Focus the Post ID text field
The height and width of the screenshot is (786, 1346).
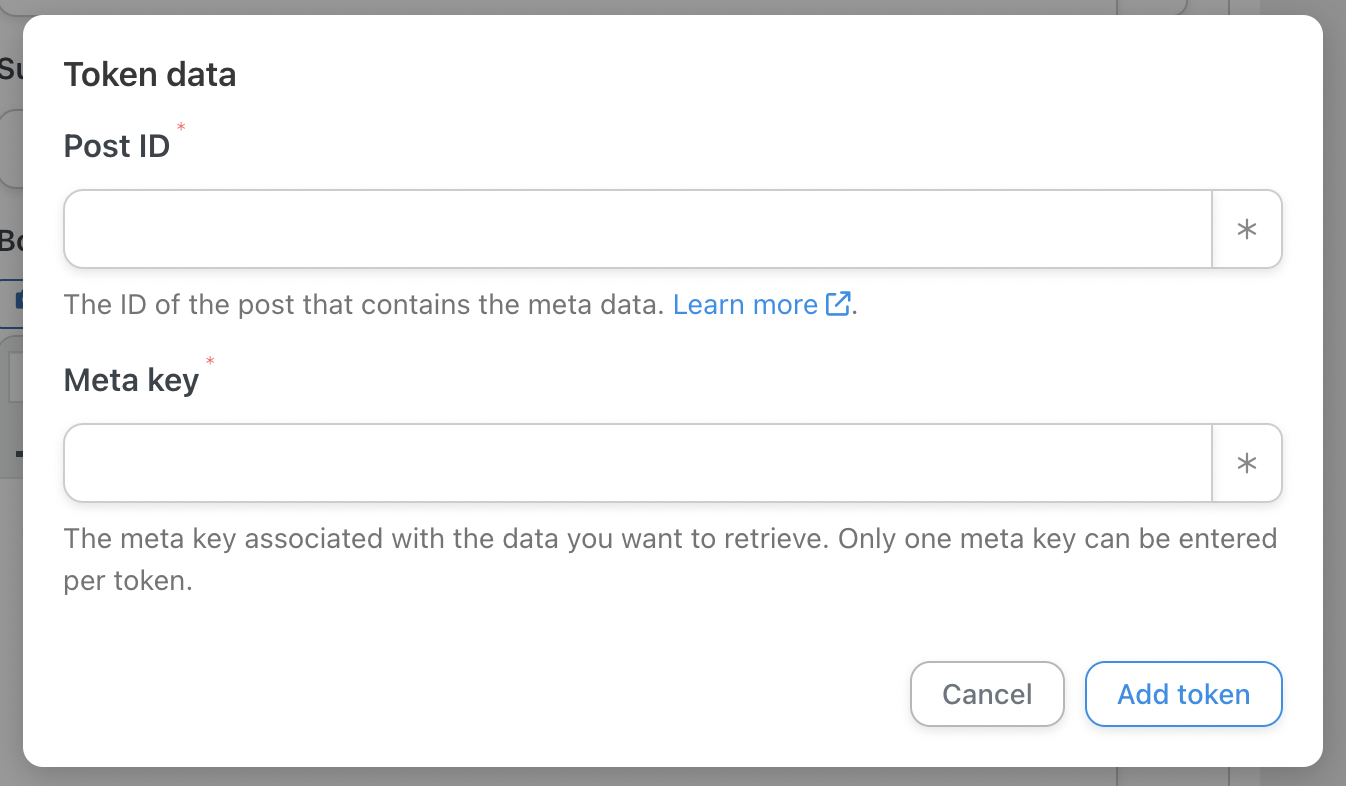click(638, 229)
